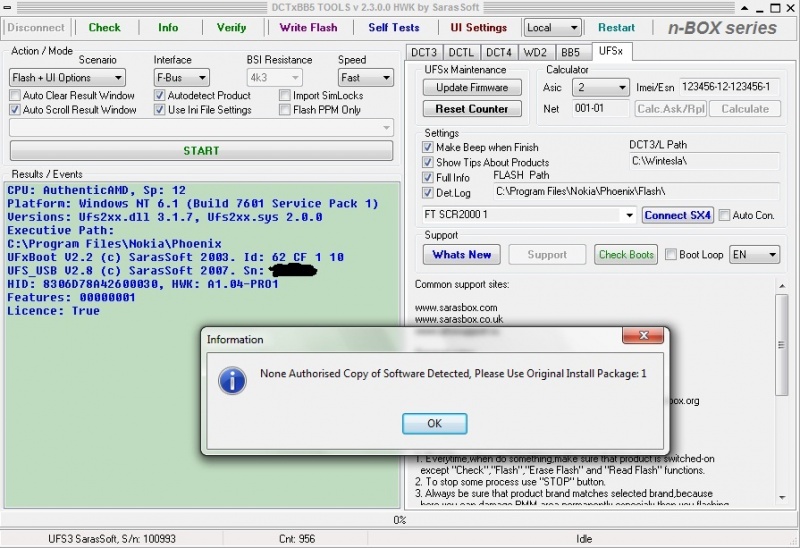Click the Net 001-01 input field

pos(601,109)
